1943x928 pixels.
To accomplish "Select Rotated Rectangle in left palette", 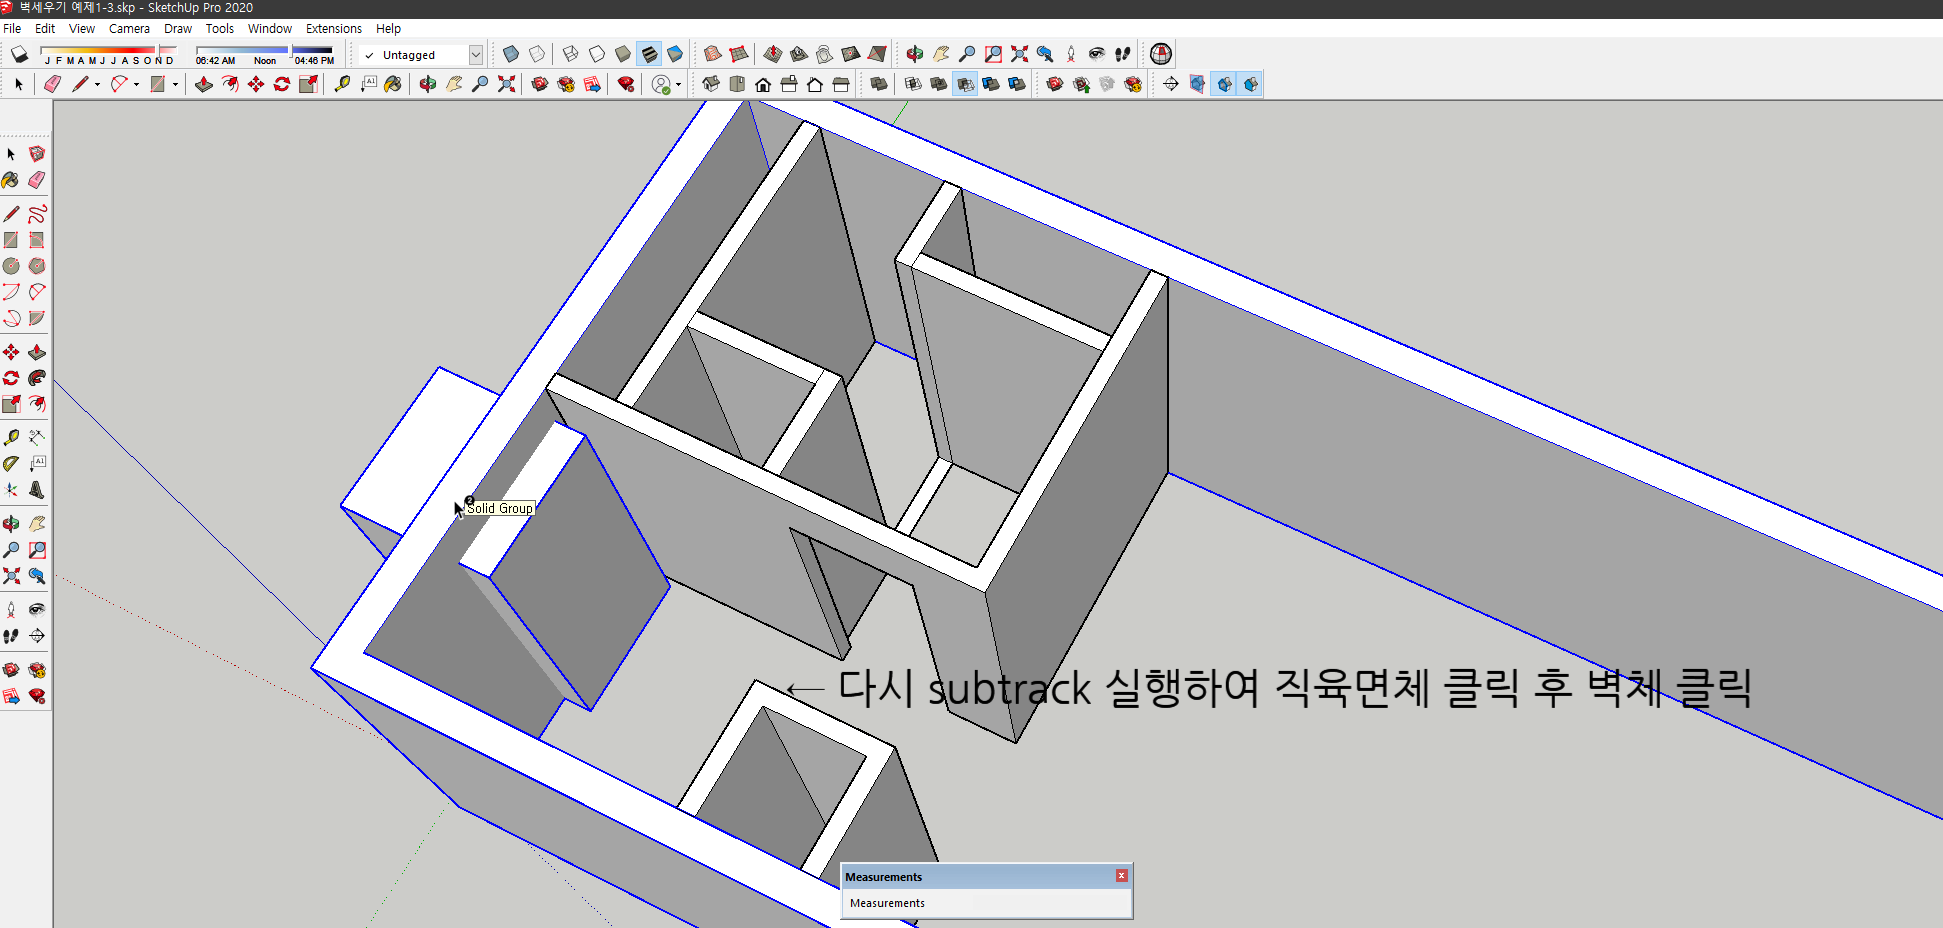I will click(x=37, y=240).
